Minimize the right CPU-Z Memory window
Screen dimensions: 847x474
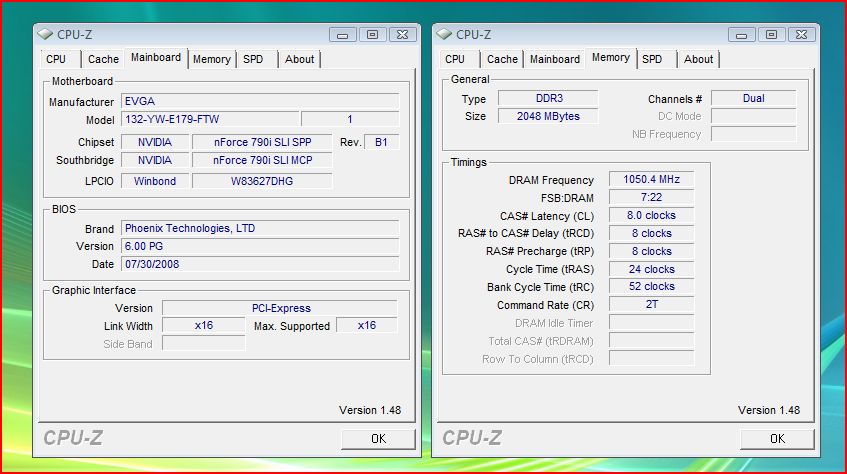pyautogui.click(x=742, y=35)
